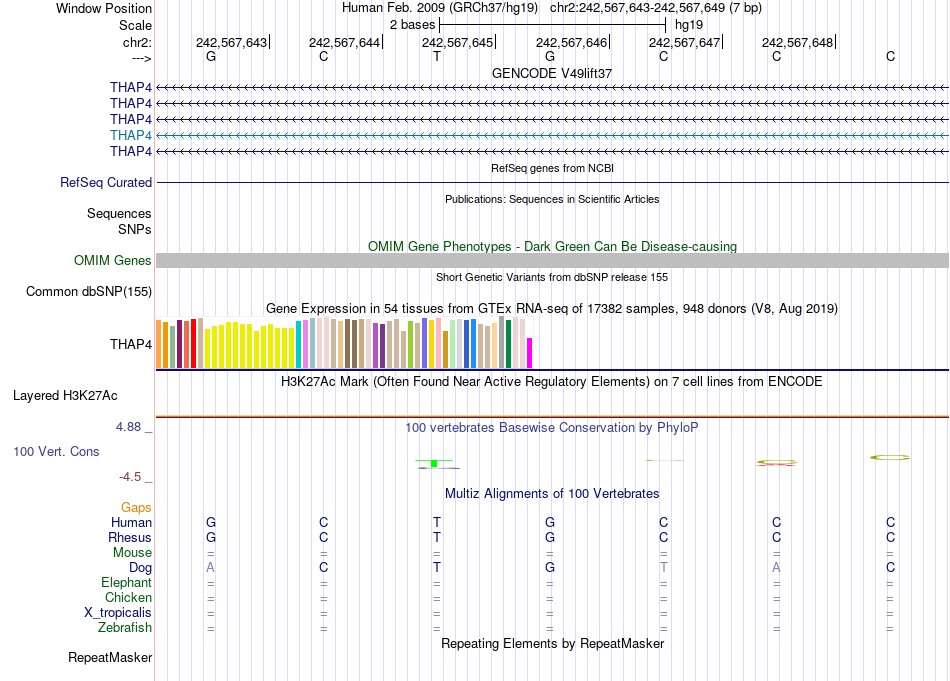The image size is (950, 681).
Task: Click the Dog row T under 242,567,647
Action: 663,568
